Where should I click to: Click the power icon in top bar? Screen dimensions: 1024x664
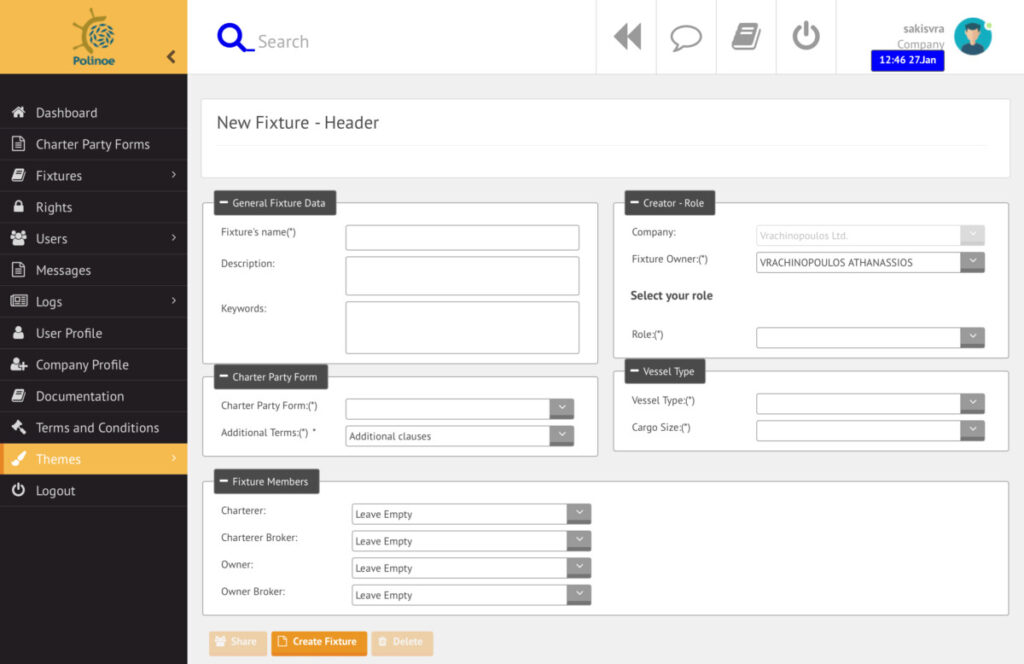click(x=806, y=36)
